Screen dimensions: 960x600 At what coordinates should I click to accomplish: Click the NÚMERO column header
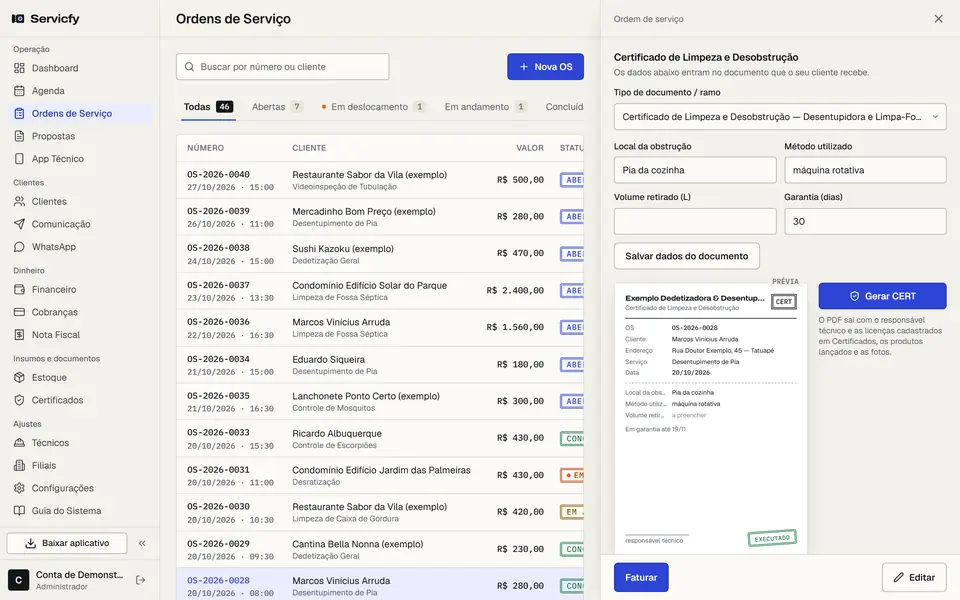[x=205, y=148]
